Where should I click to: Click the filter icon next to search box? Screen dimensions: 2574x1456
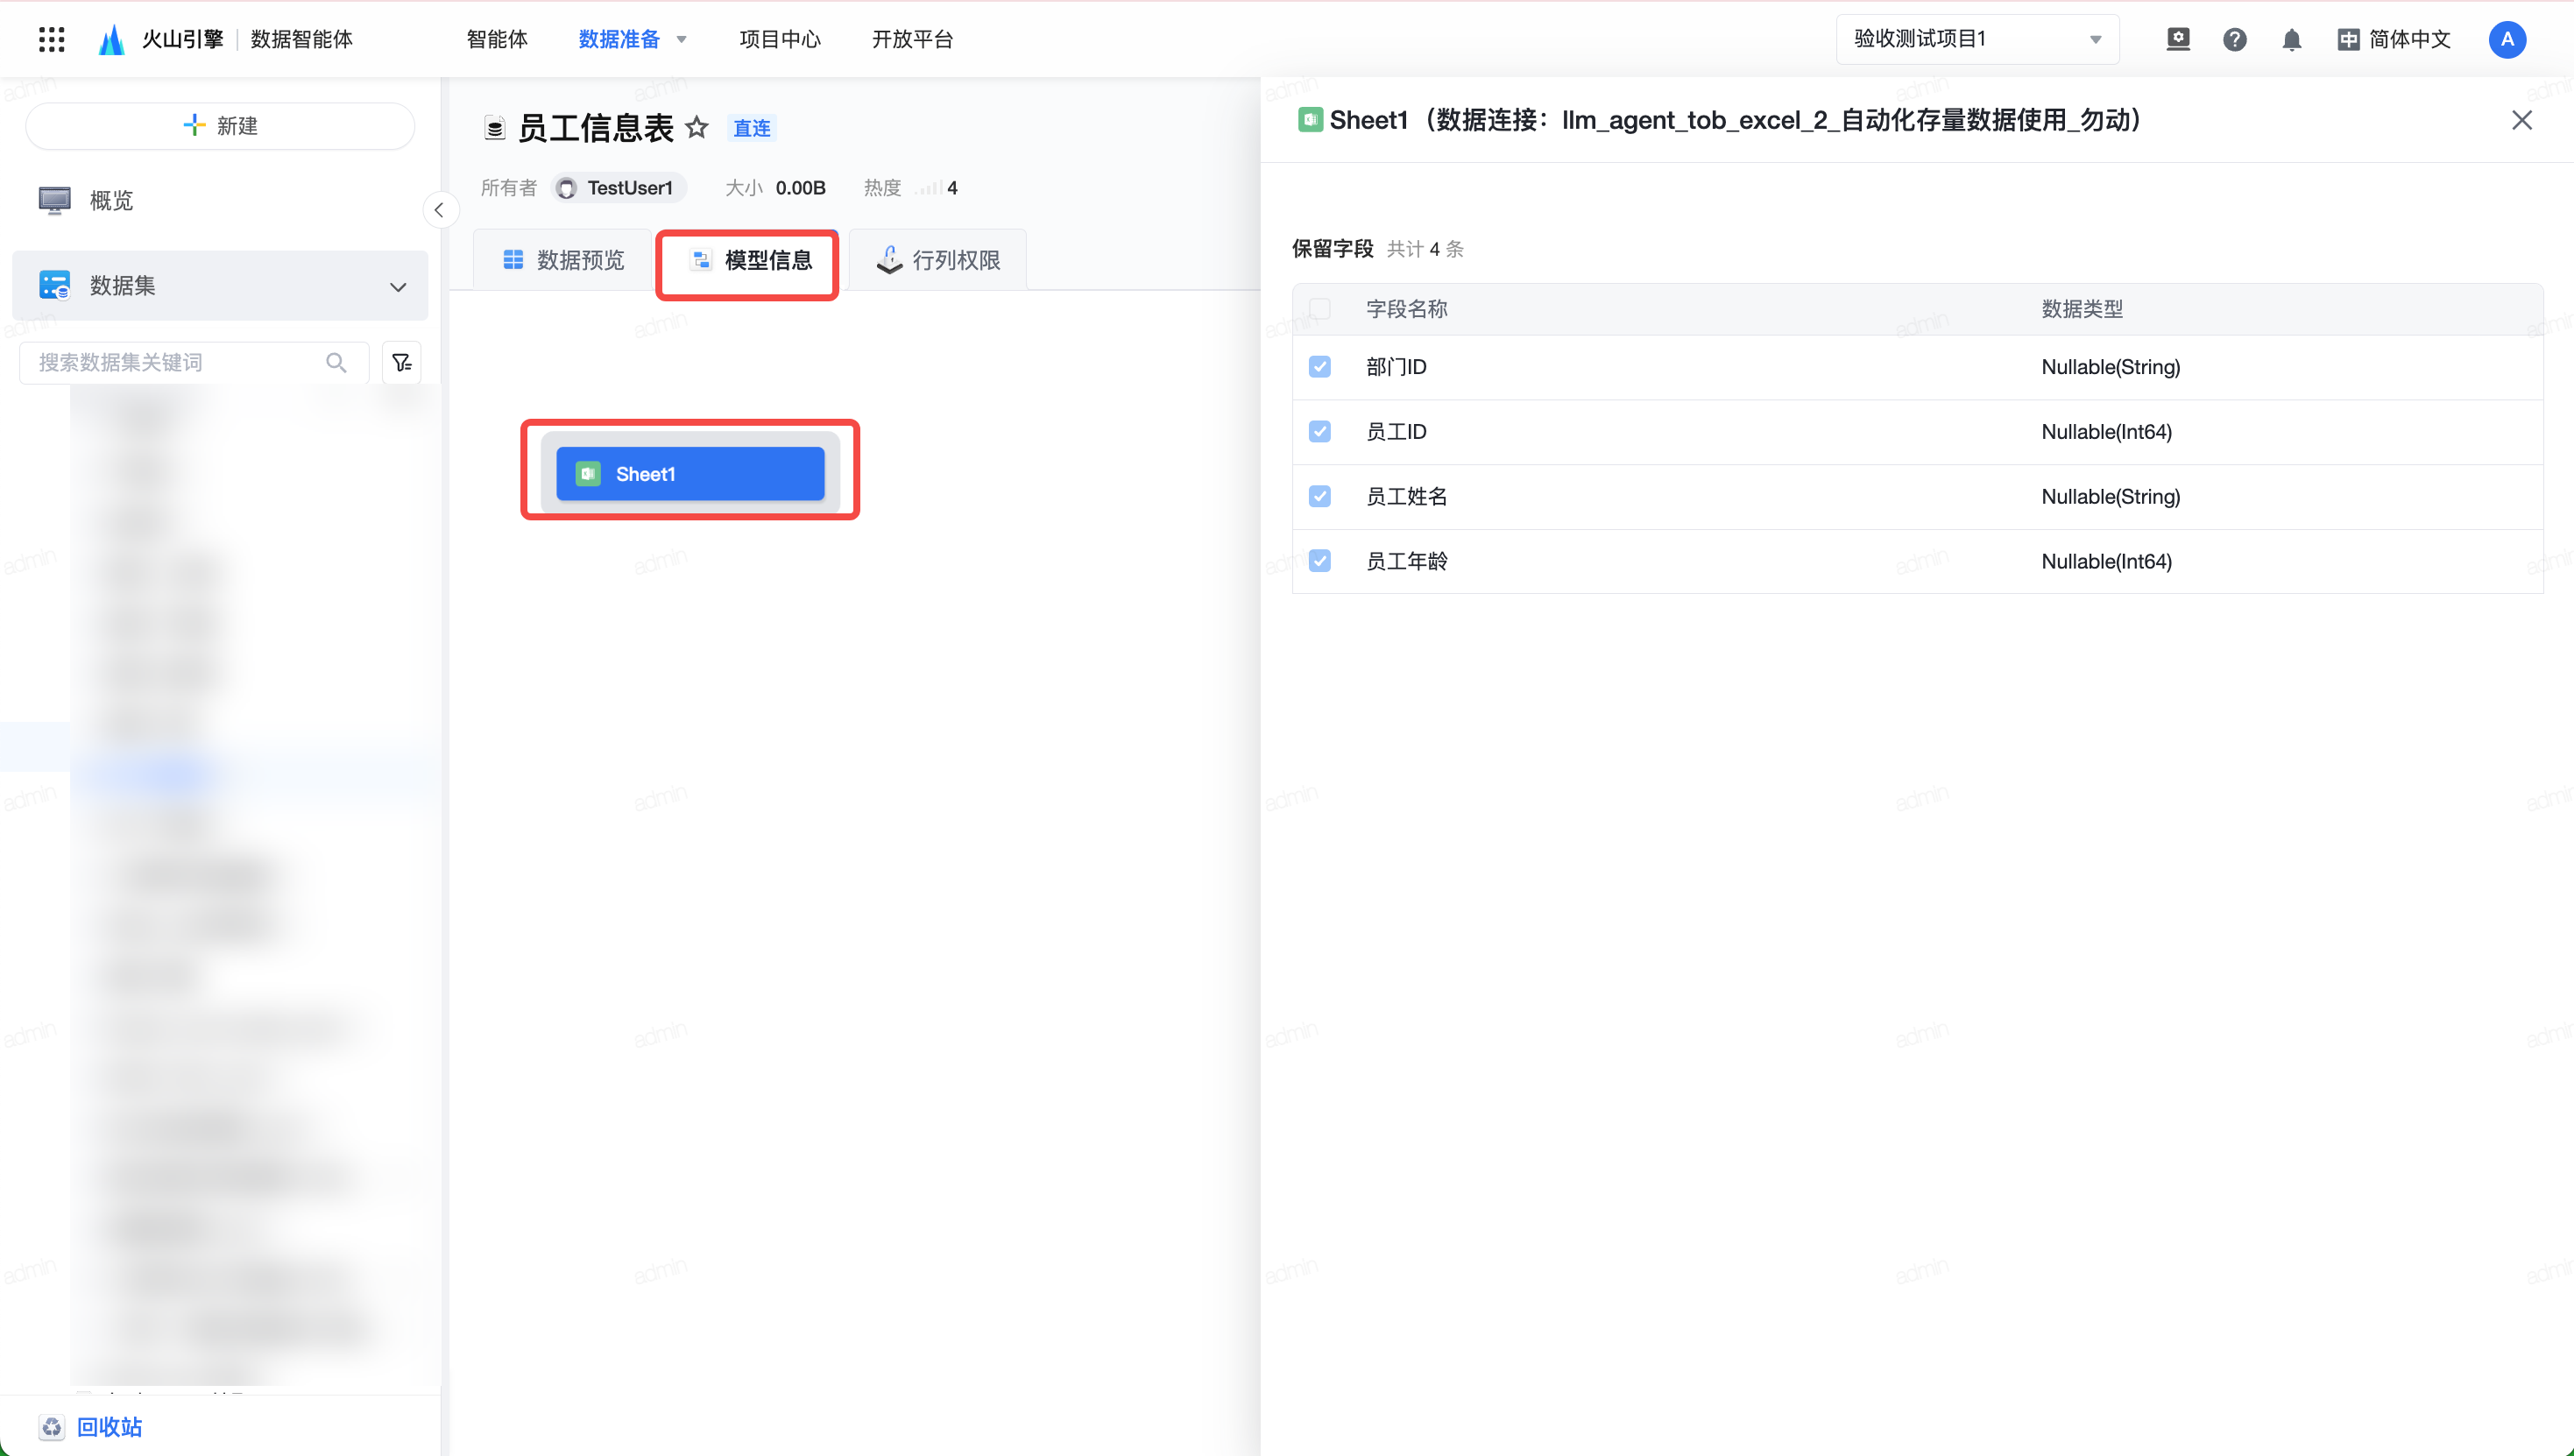tap(402, 362)
